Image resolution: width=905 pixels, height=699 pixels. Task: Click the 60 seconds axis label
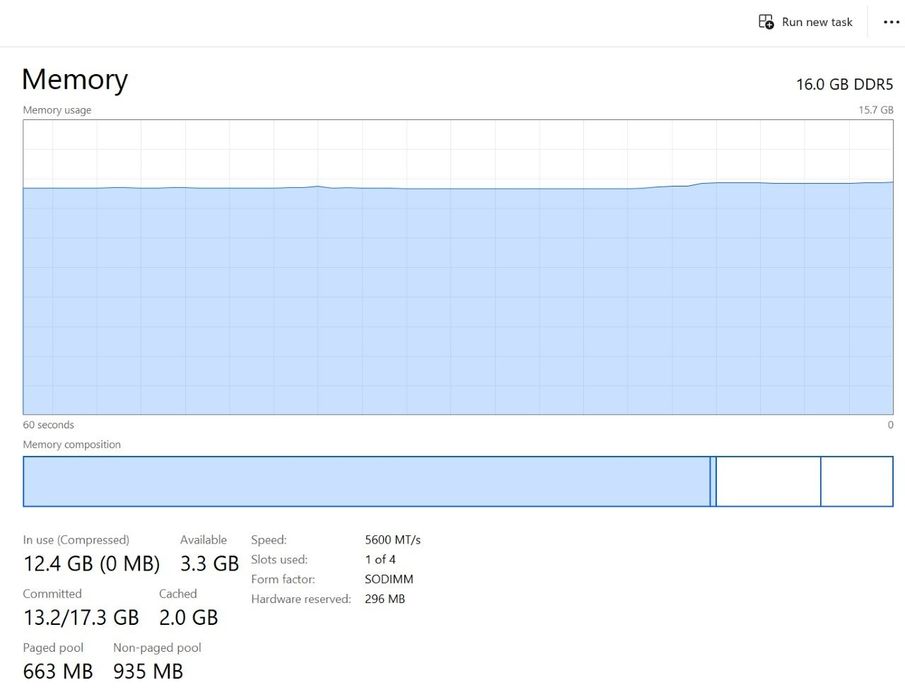(x=48, y=425)
